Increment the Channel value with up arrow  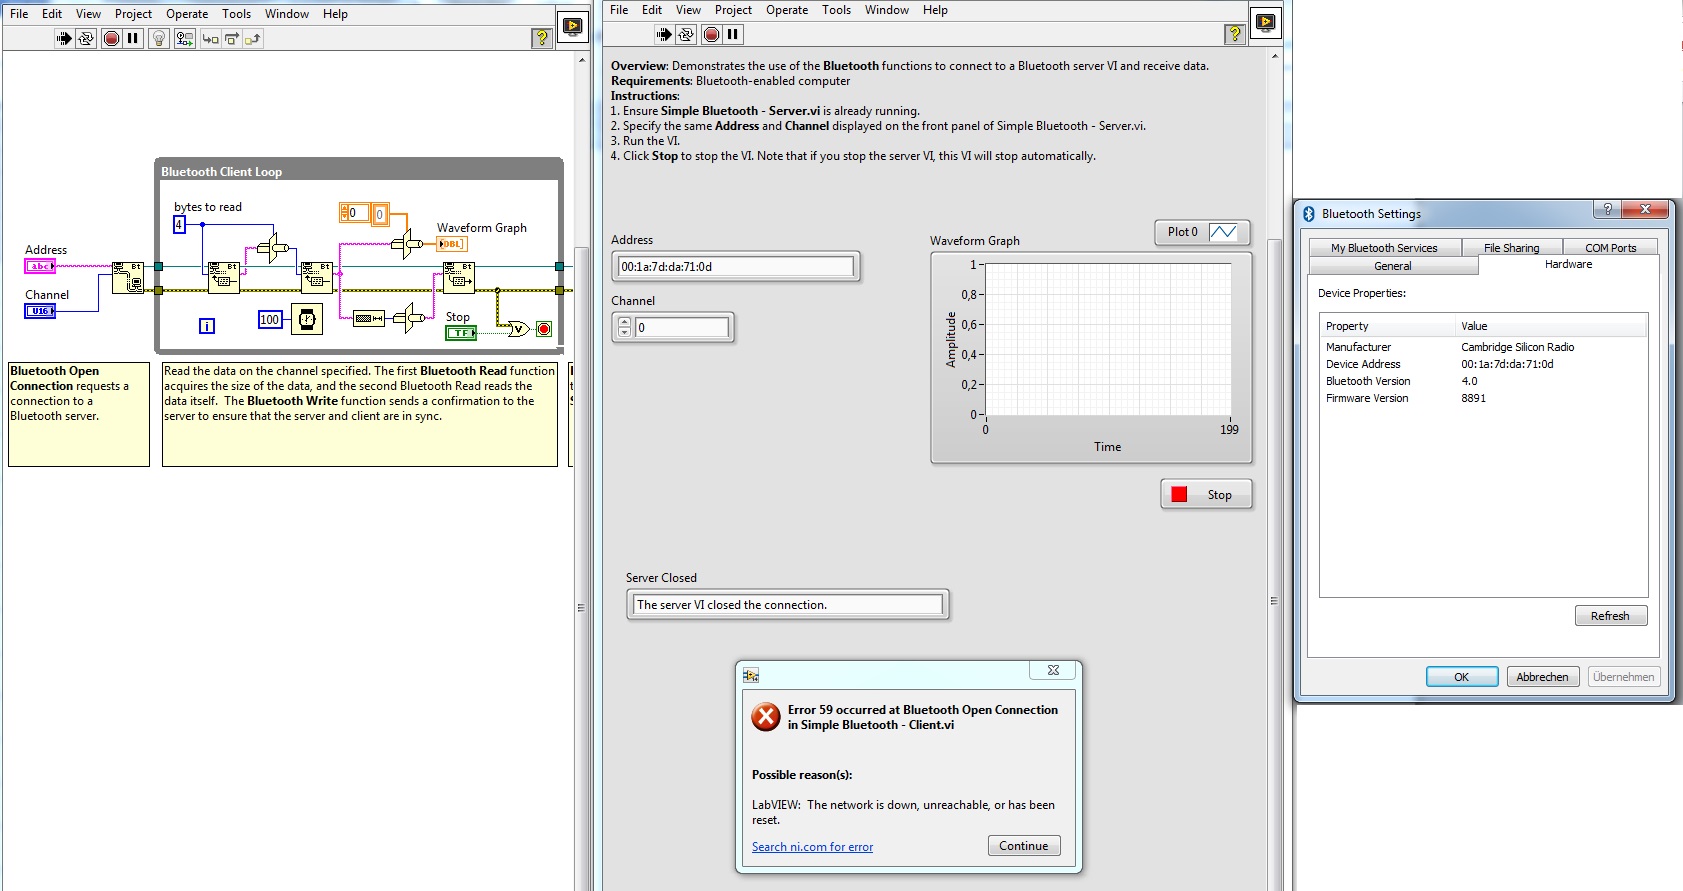coord(625,322)
